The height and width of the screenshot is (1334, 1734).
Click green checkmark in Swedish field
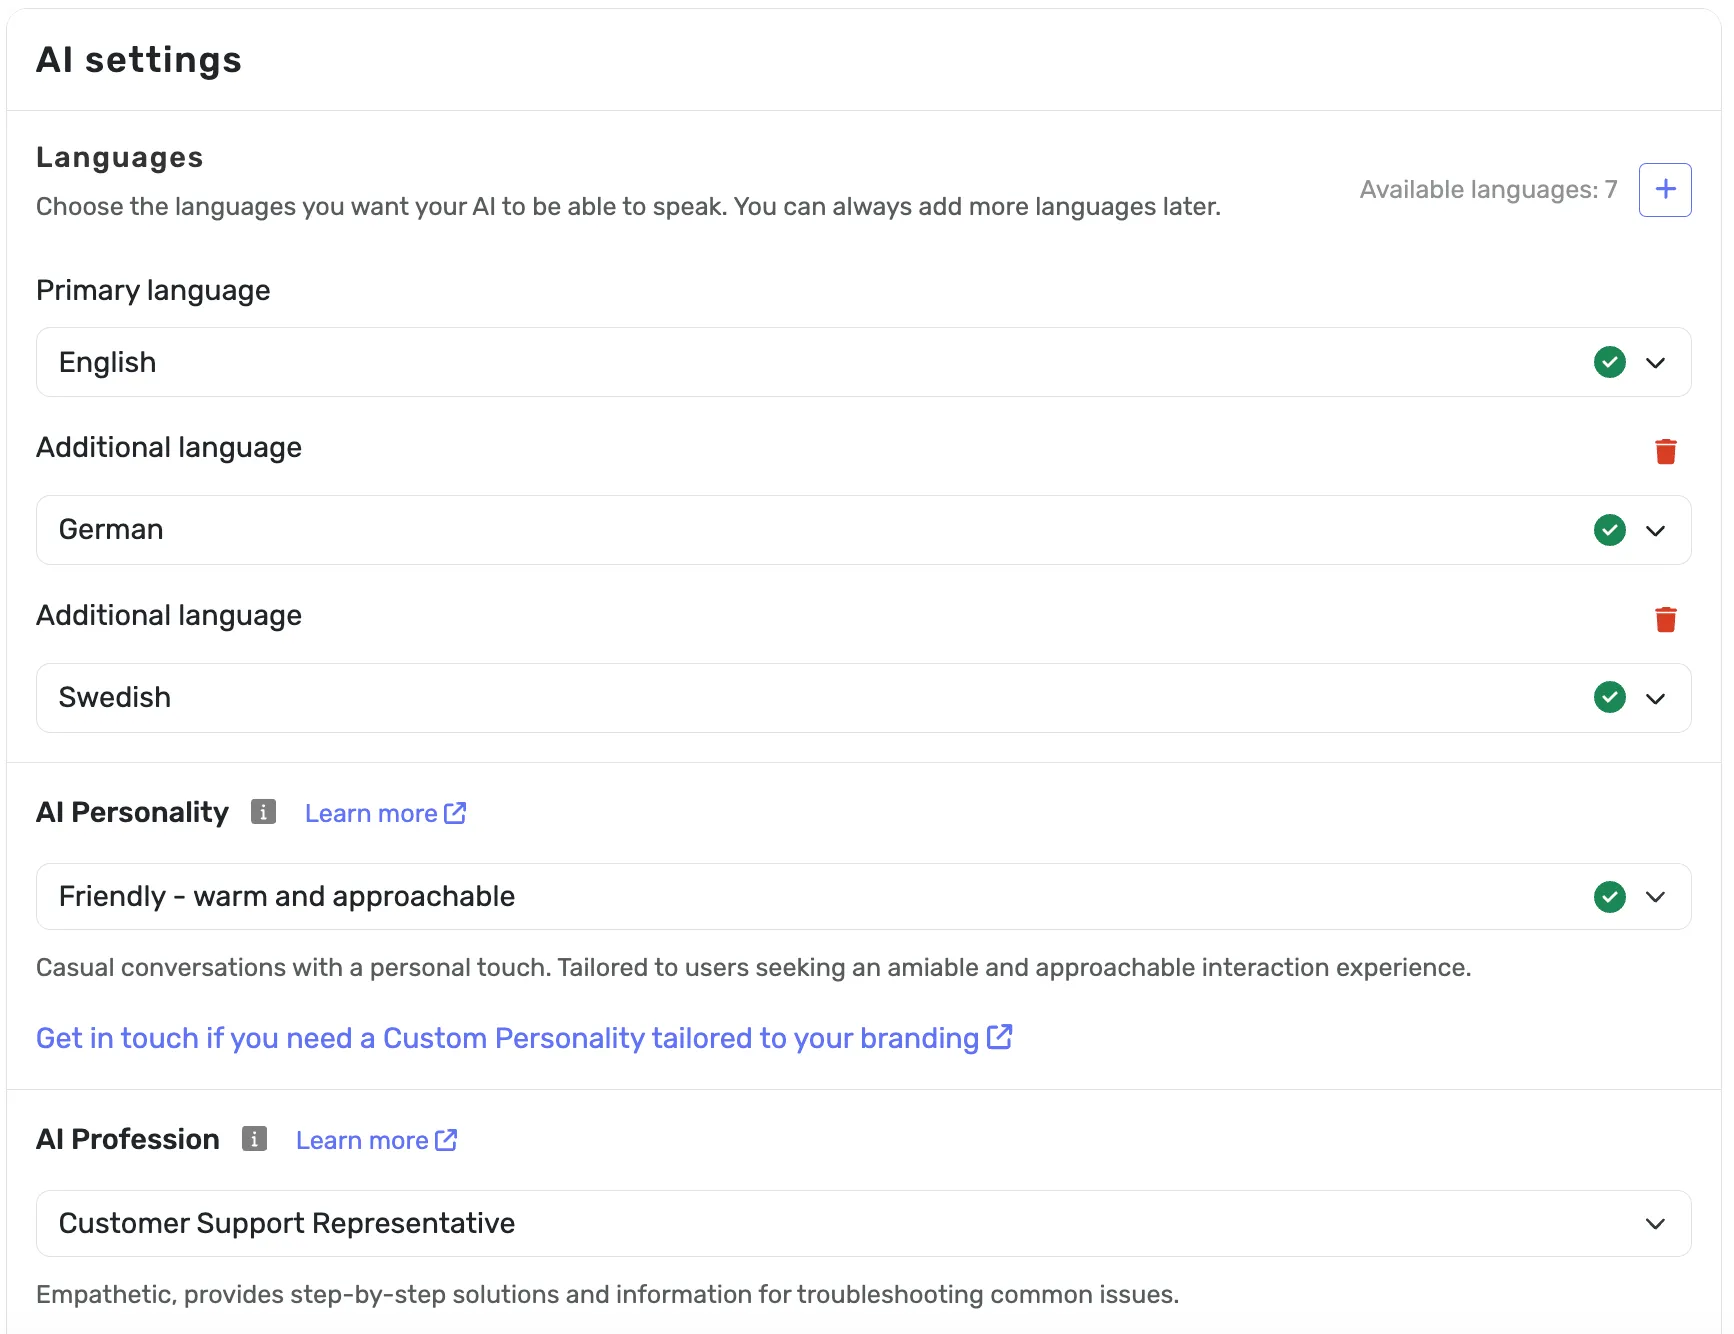[1609, 697]
